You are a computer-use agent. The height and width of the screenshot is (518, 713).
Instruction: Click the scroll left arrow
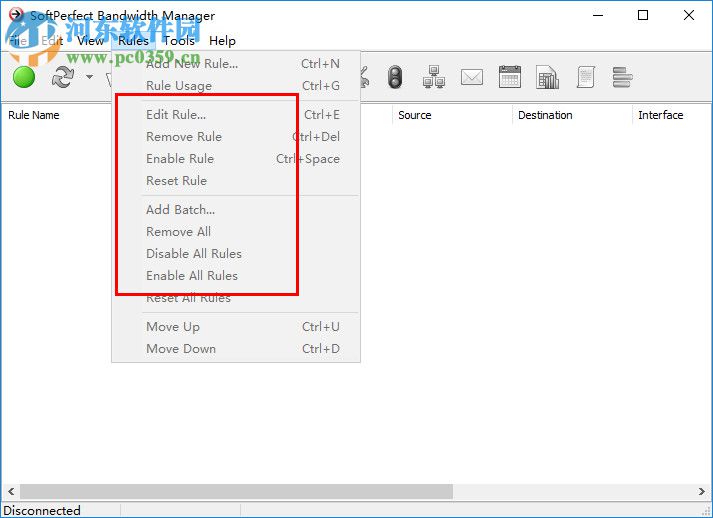(x=11, y=491)
